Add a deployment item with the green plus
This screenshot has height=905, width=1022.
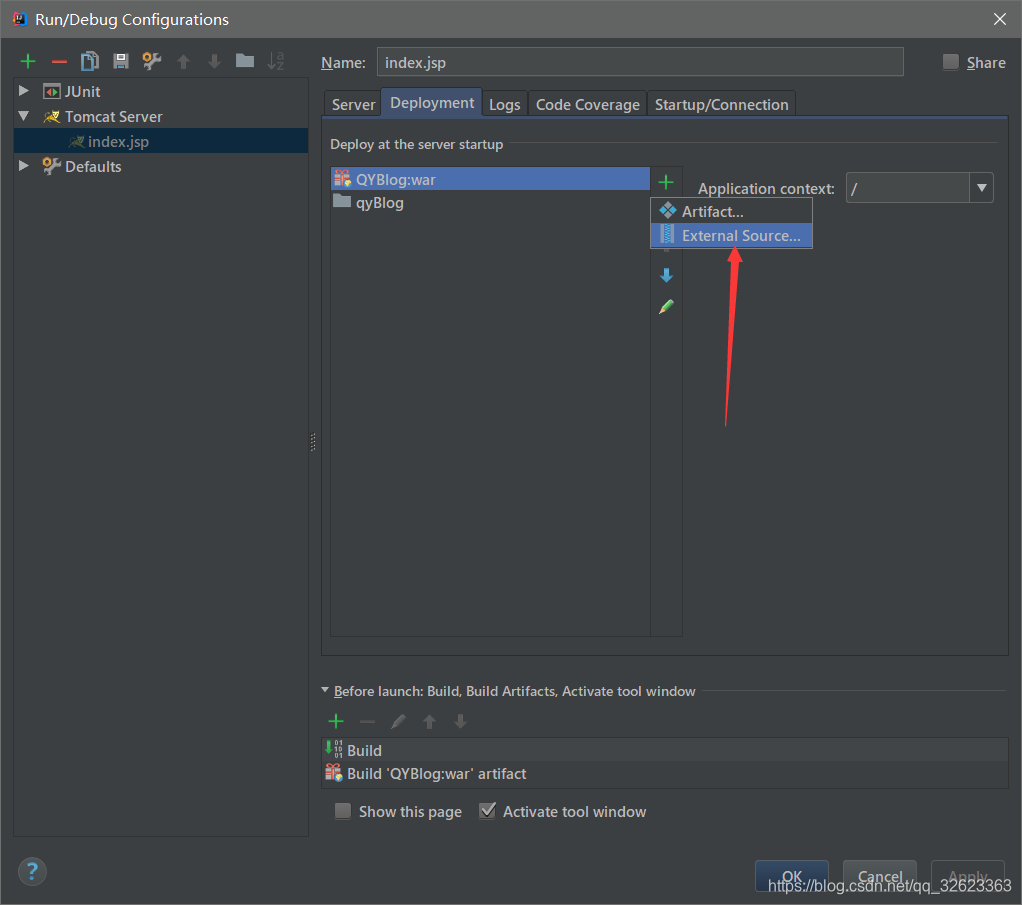click(x=665, y=182)
